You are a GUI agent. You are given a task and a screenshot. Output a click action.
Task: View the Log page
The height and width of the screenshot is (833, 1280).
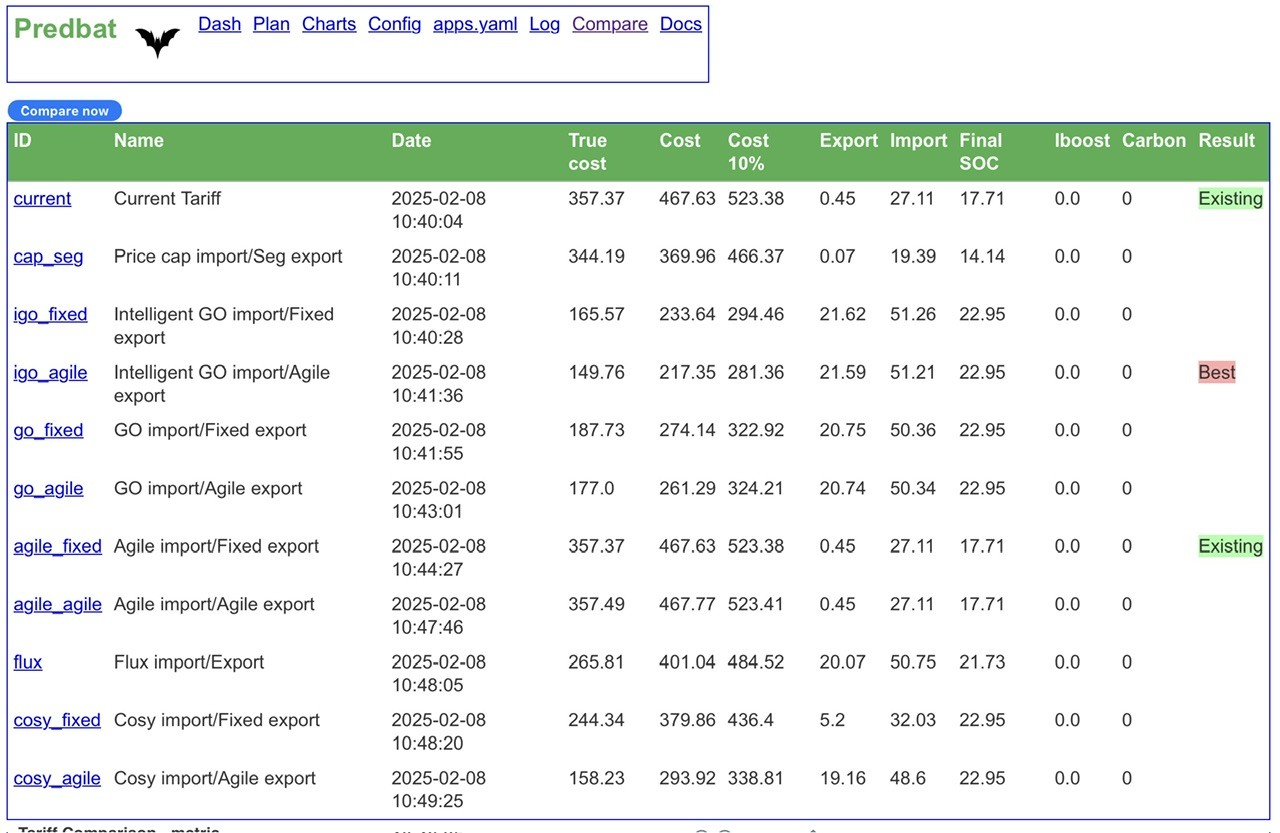click(x=544, y=24)
